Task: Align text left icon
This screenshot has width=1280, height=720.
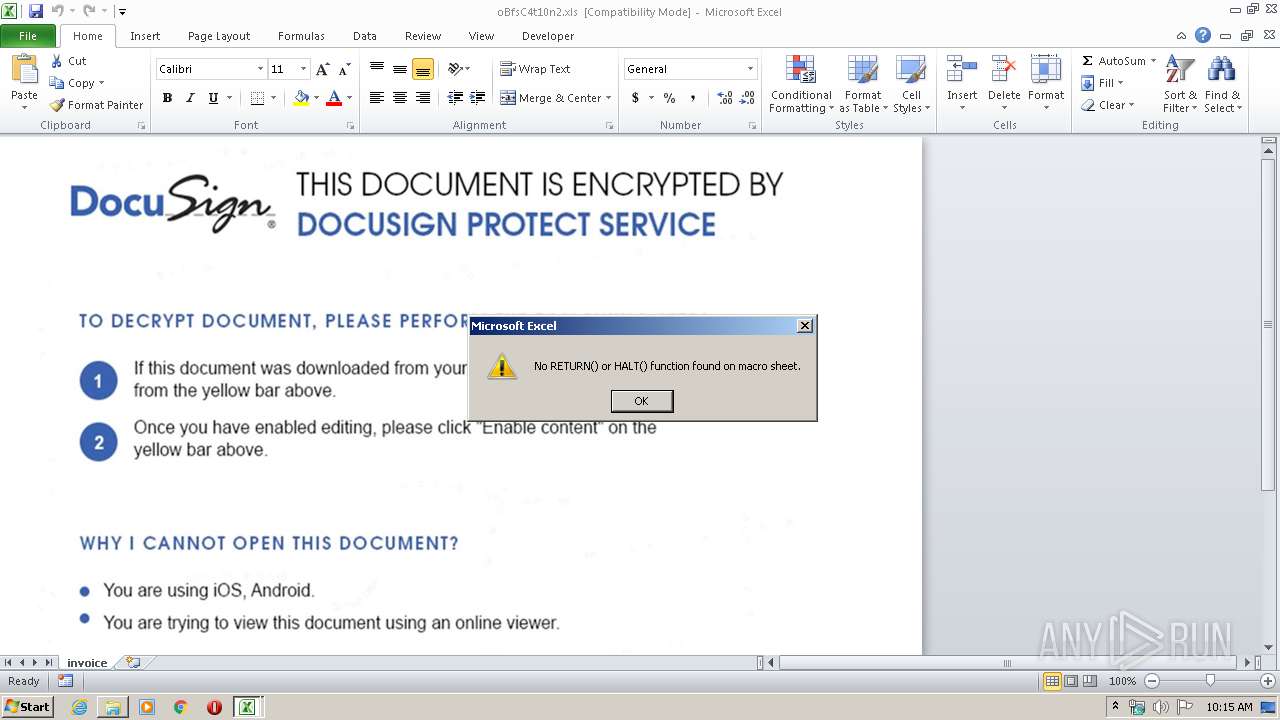Action: pos(377,98)
